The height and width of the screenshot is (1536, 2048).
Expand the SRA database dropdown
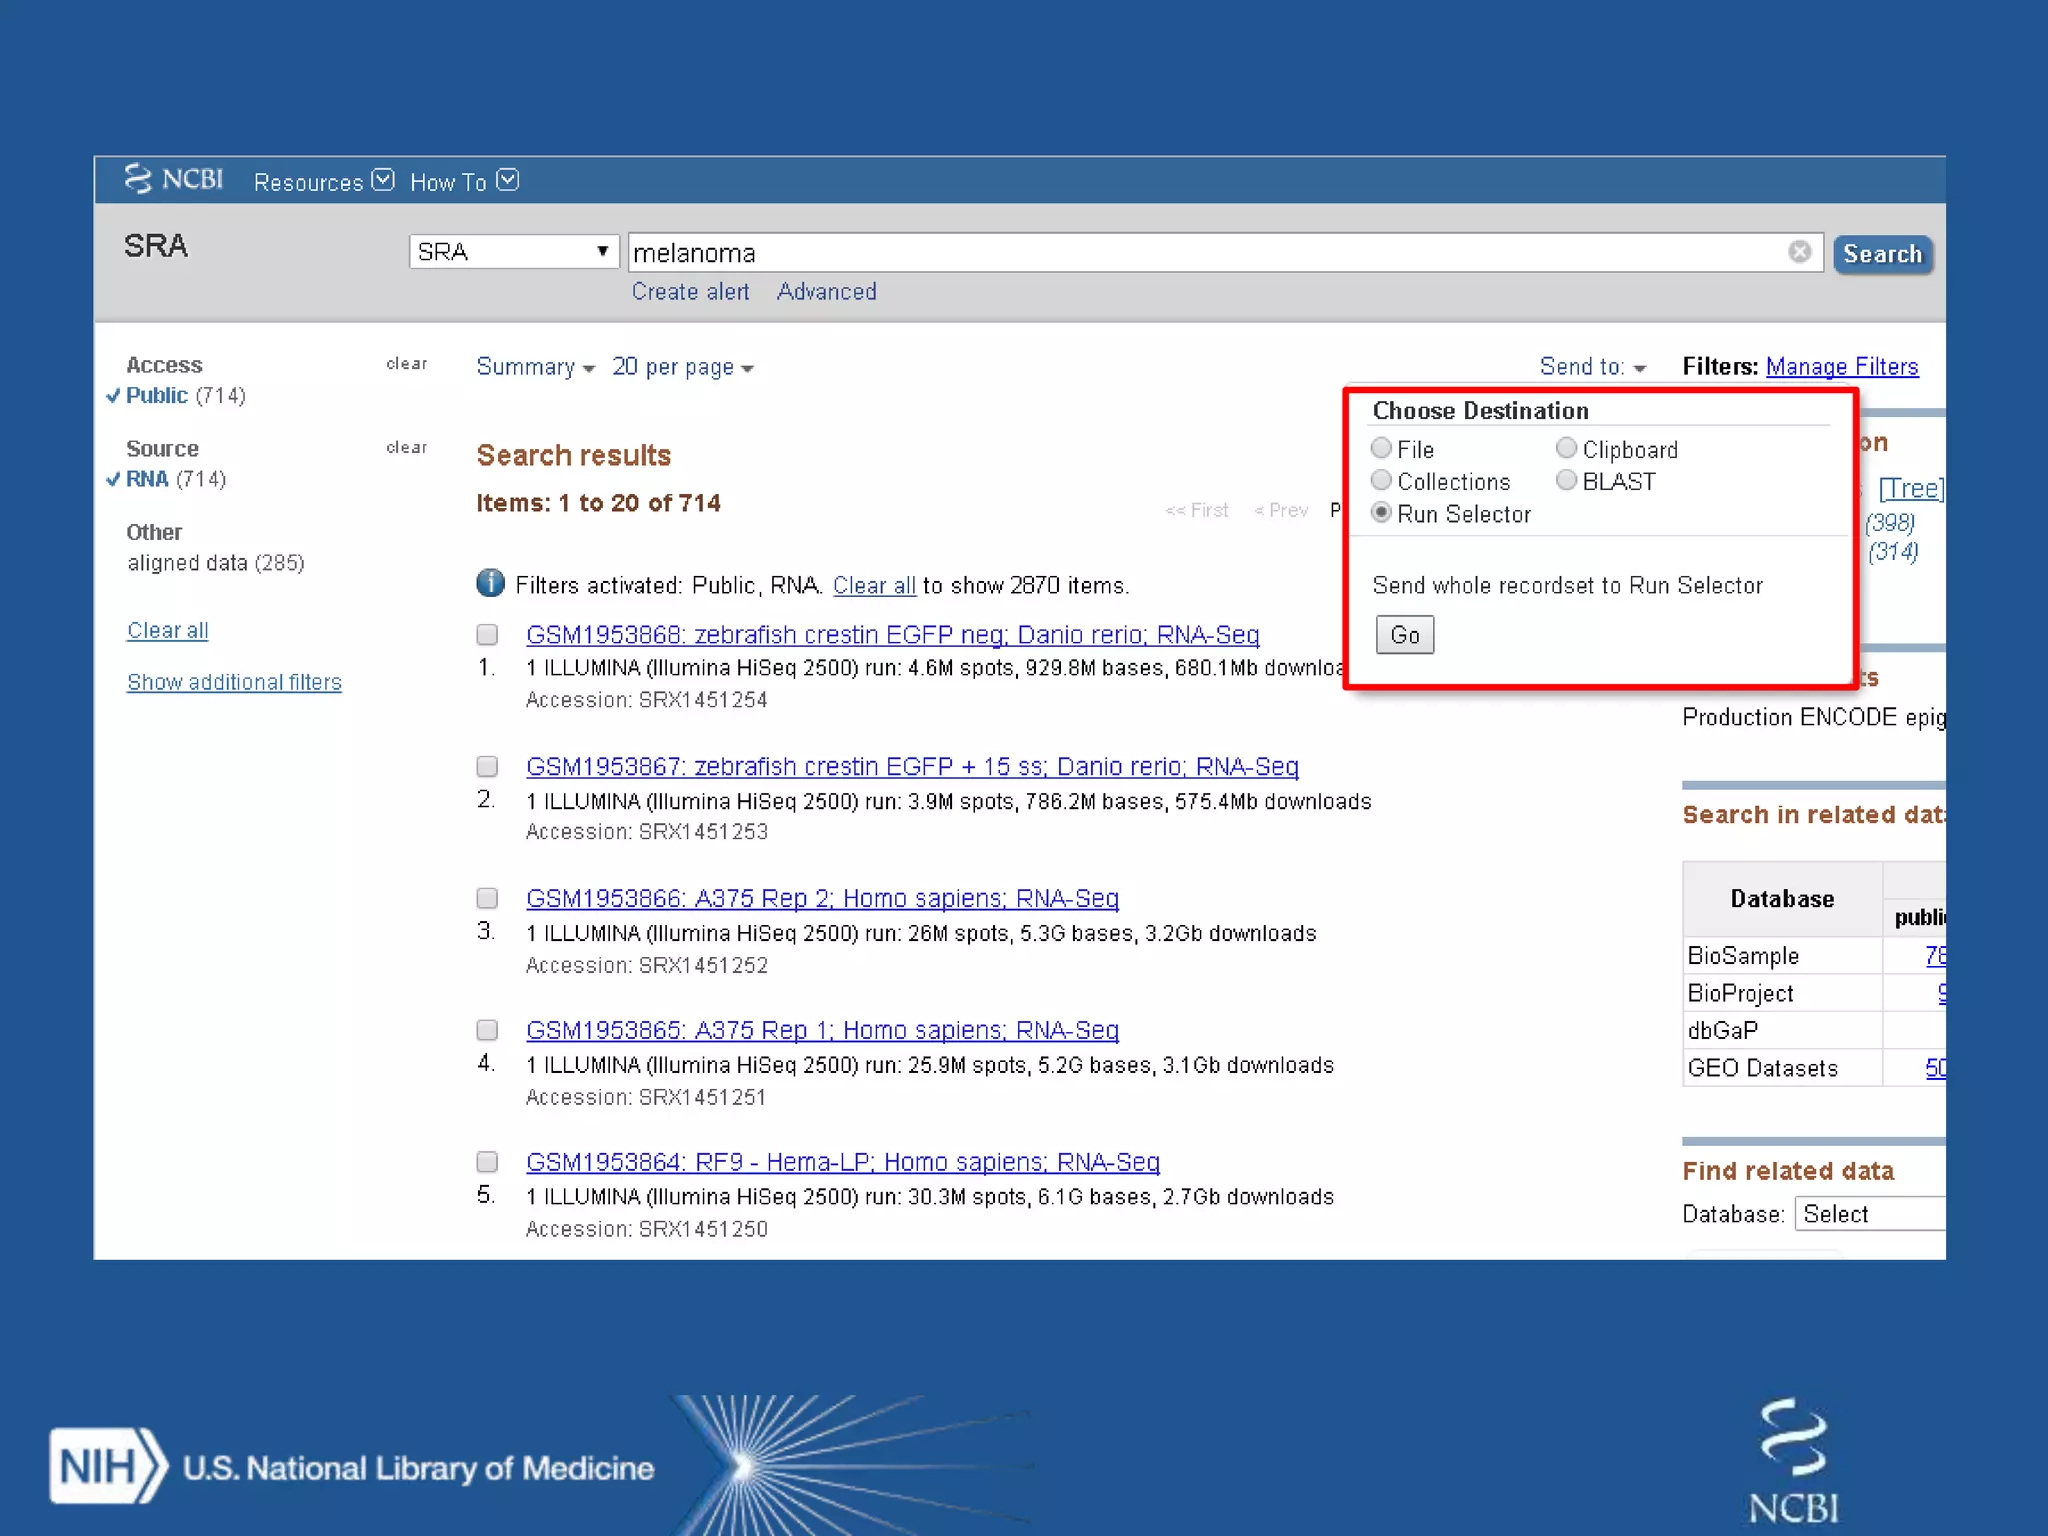(x=513, y=252)
